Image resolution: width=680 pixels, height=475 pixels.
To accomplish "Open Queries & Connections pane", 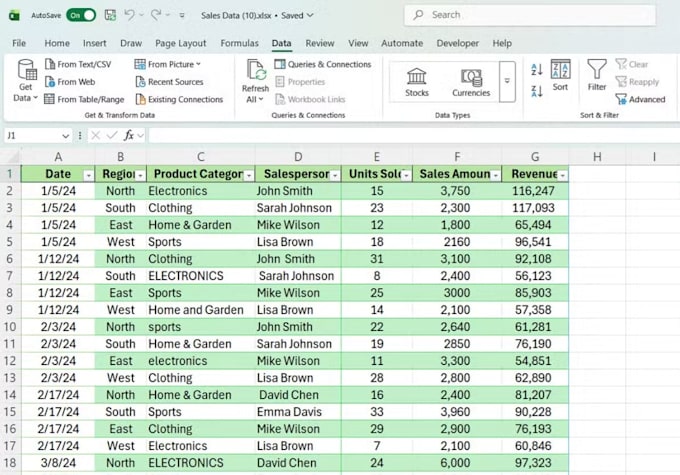I will tap(323, 64).
